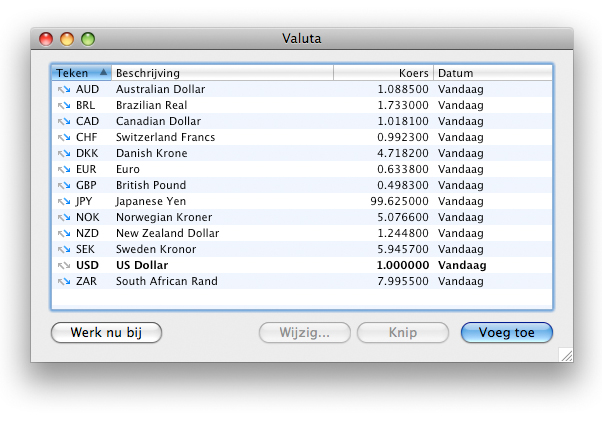Click the update arrows icon beside AUD
Screen dimensions: 602x422
(x=64, y=89)
